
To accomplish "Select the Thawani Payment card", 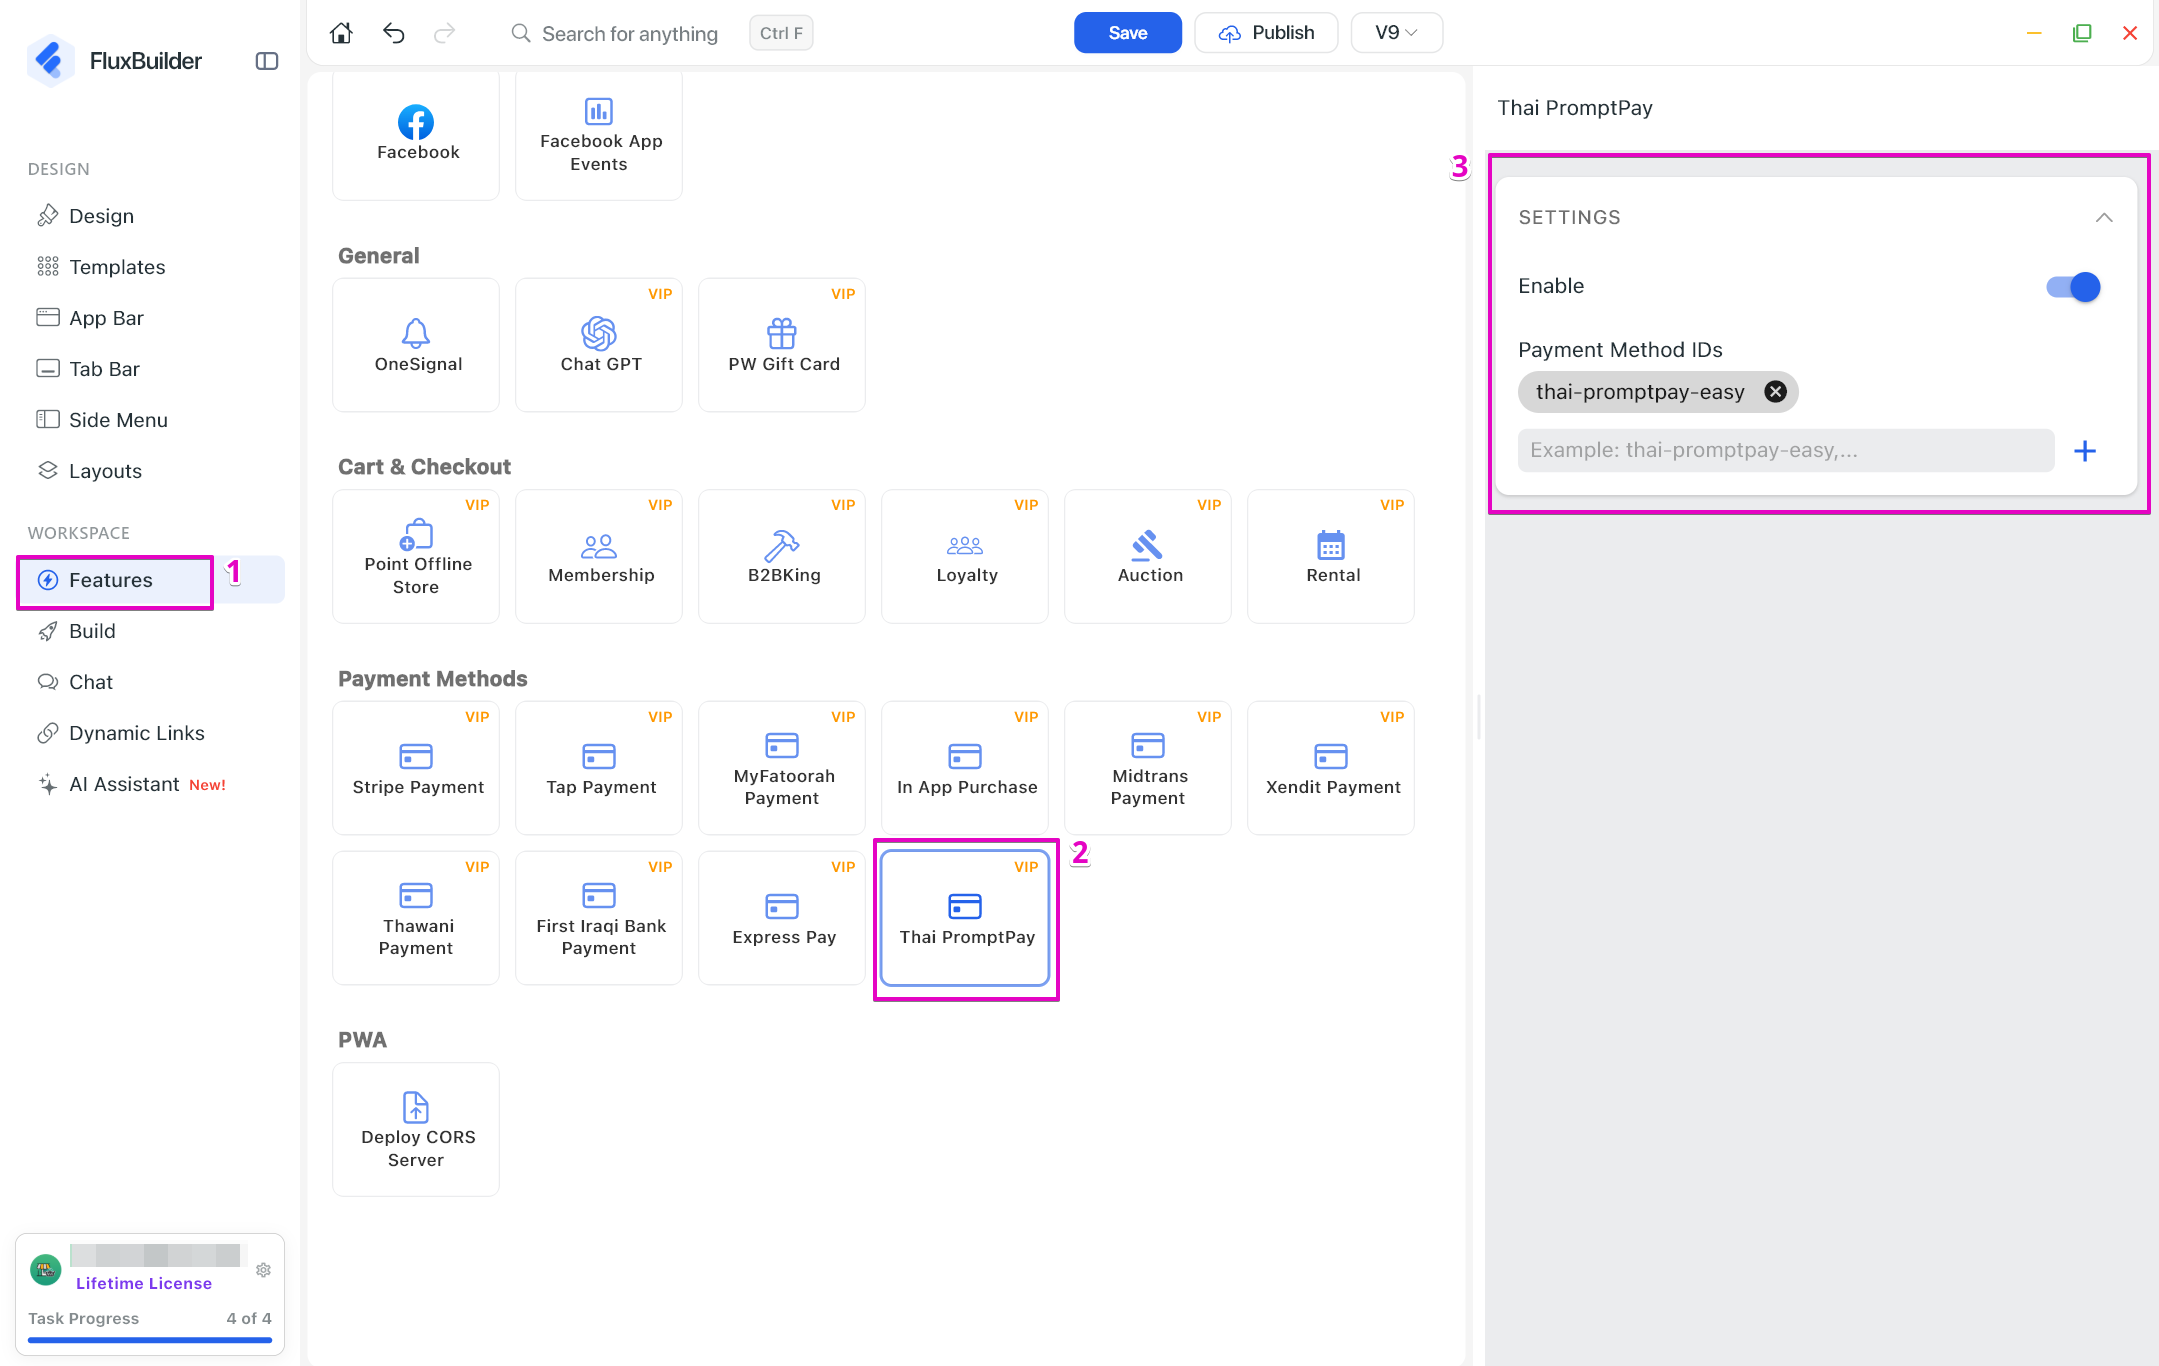I will [x=416, y=918].
